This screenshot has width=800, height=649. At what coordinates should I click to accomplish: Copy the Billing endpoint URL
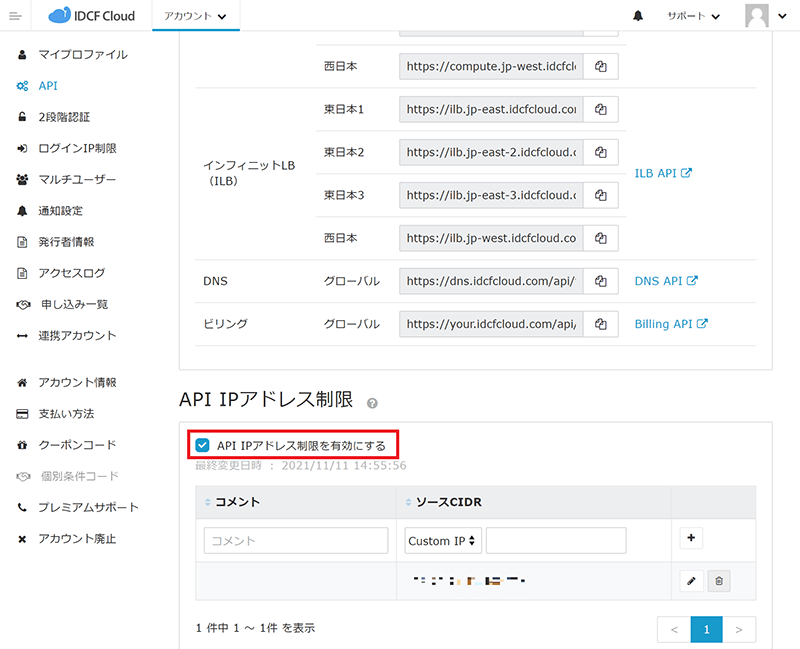[601, 325]
